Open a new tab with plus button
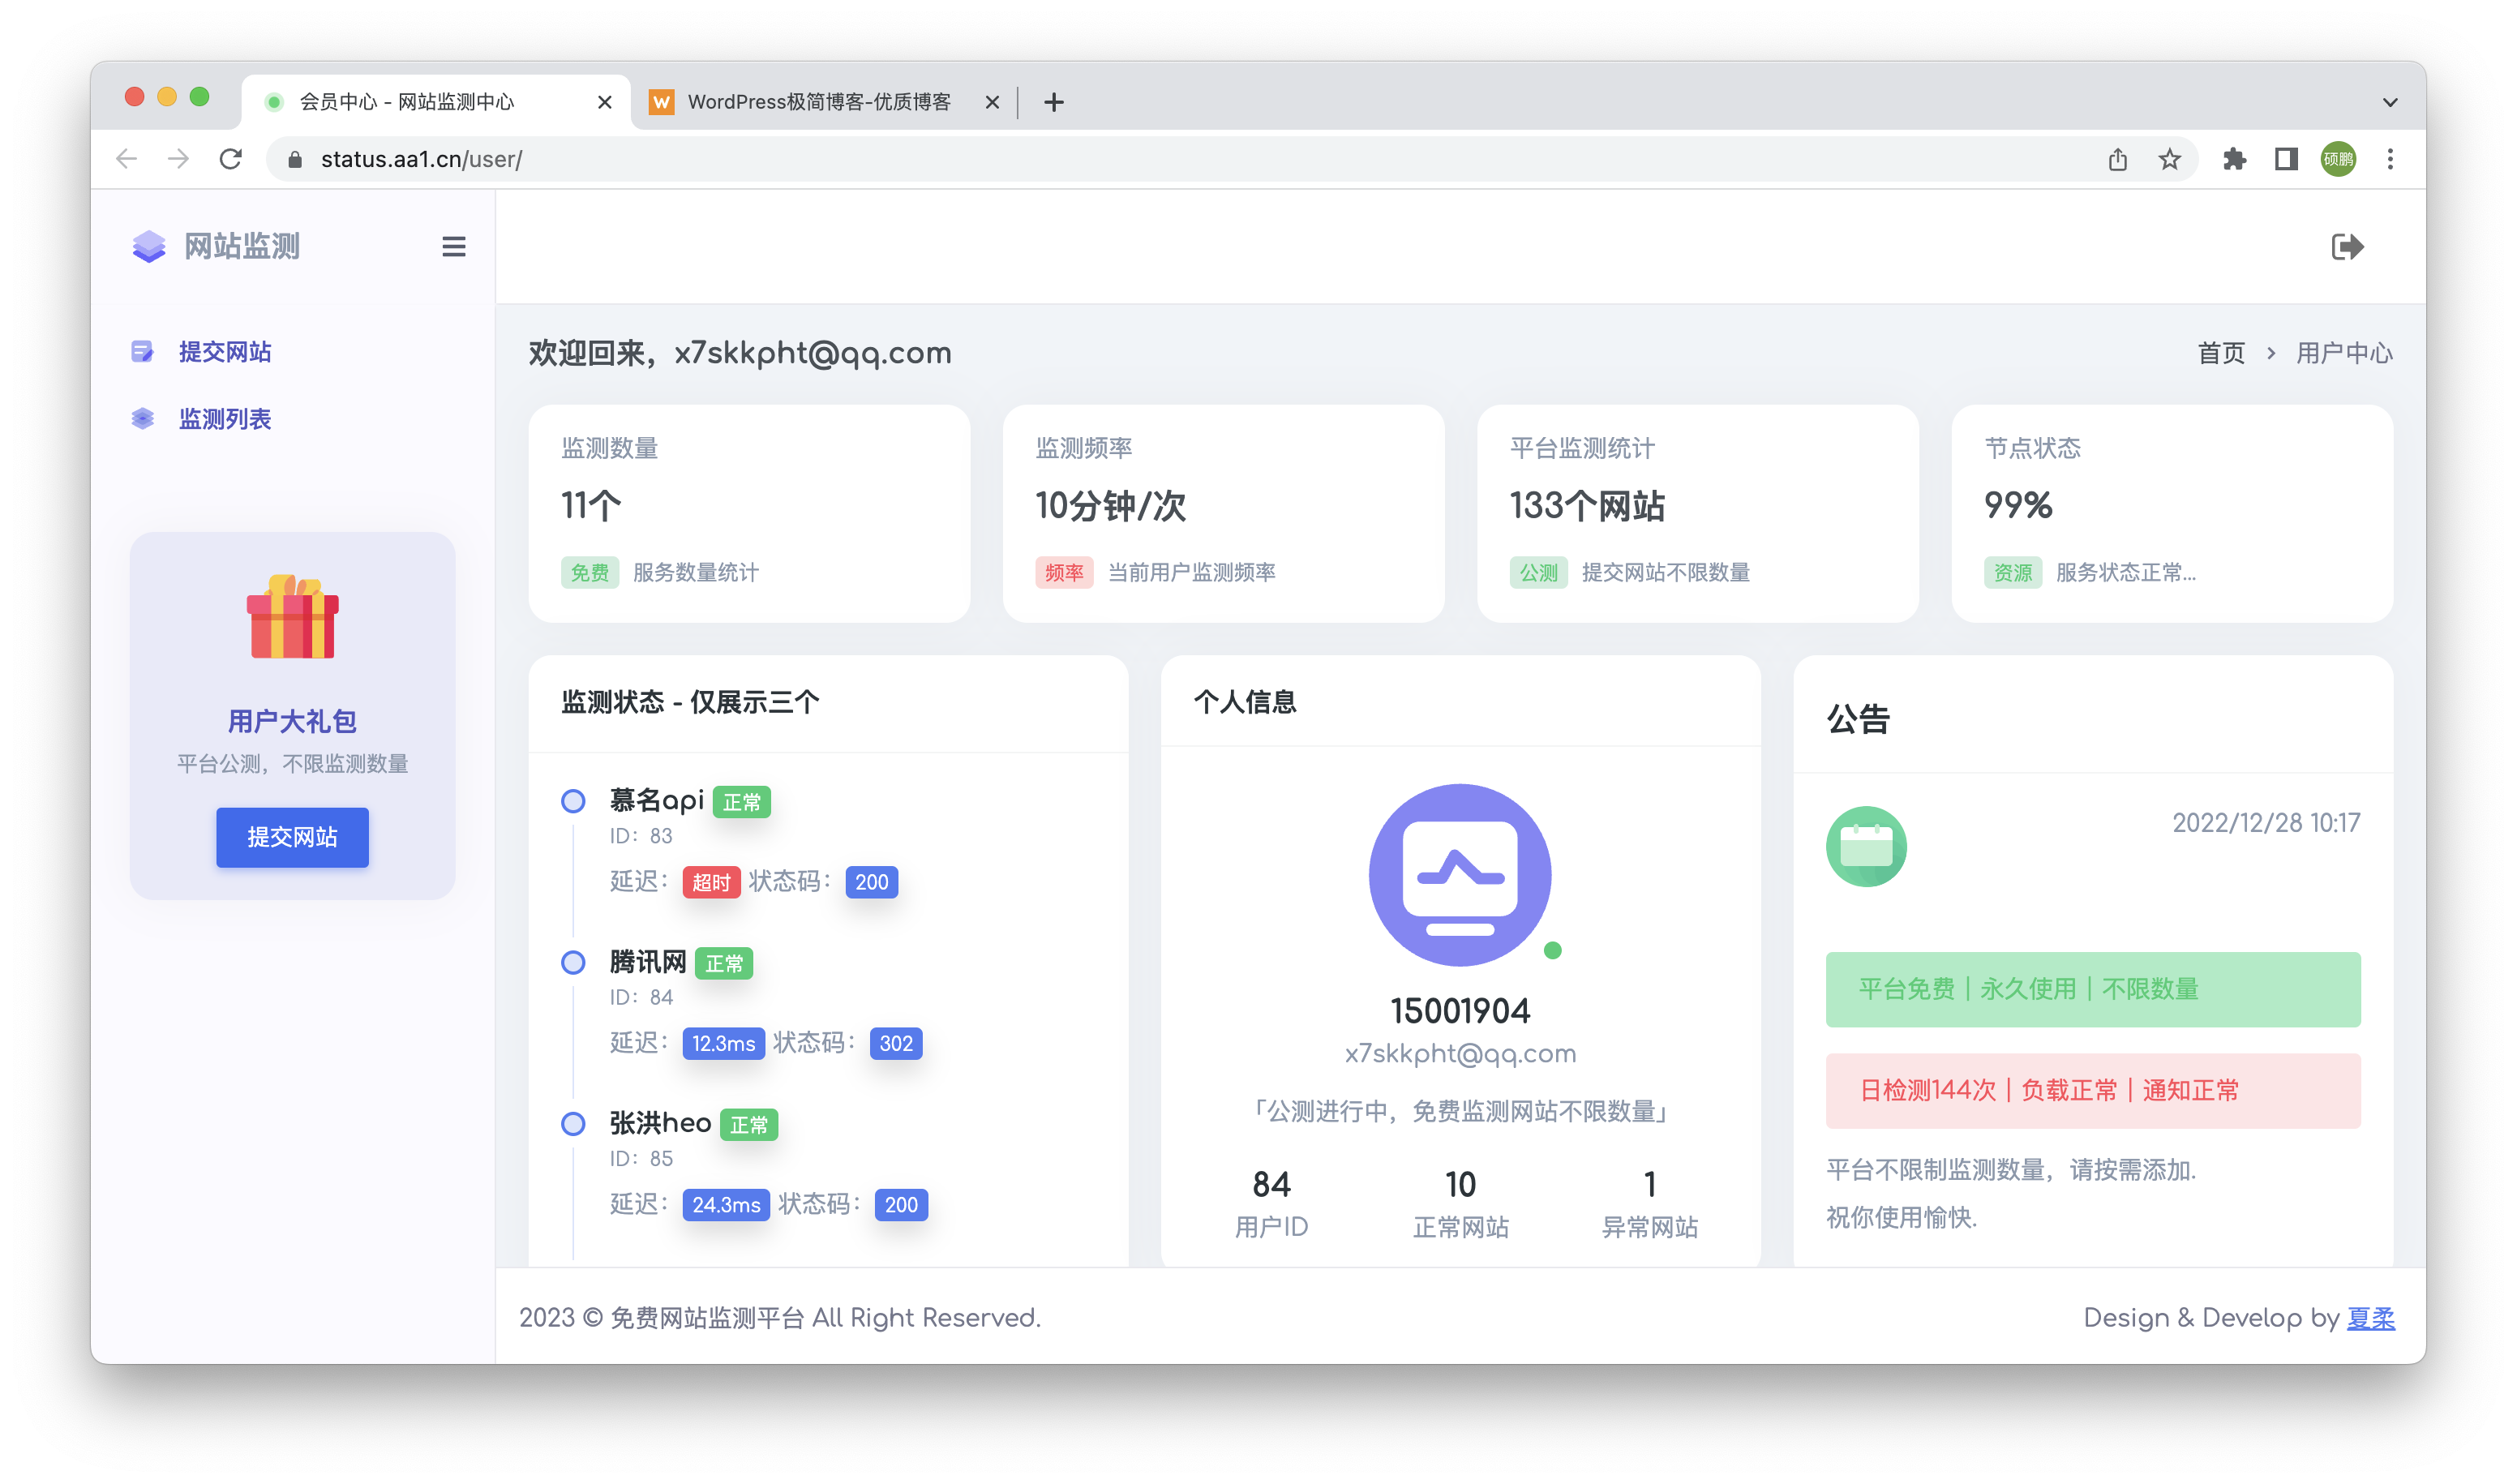2517x1484 pixels. (1053, 102)
